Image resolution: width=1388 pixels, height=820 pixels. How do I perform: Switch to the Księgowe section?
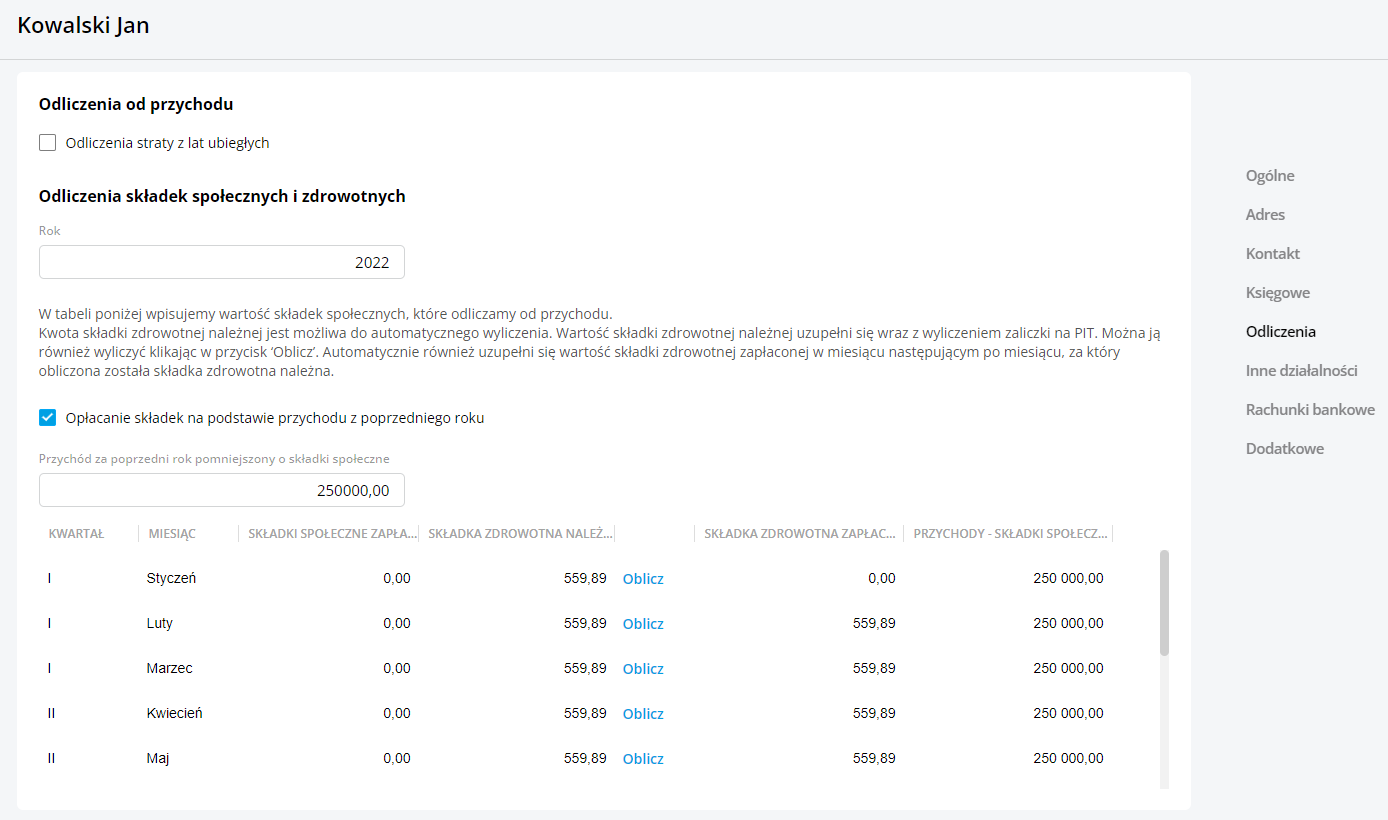(x=1277, y=293)
